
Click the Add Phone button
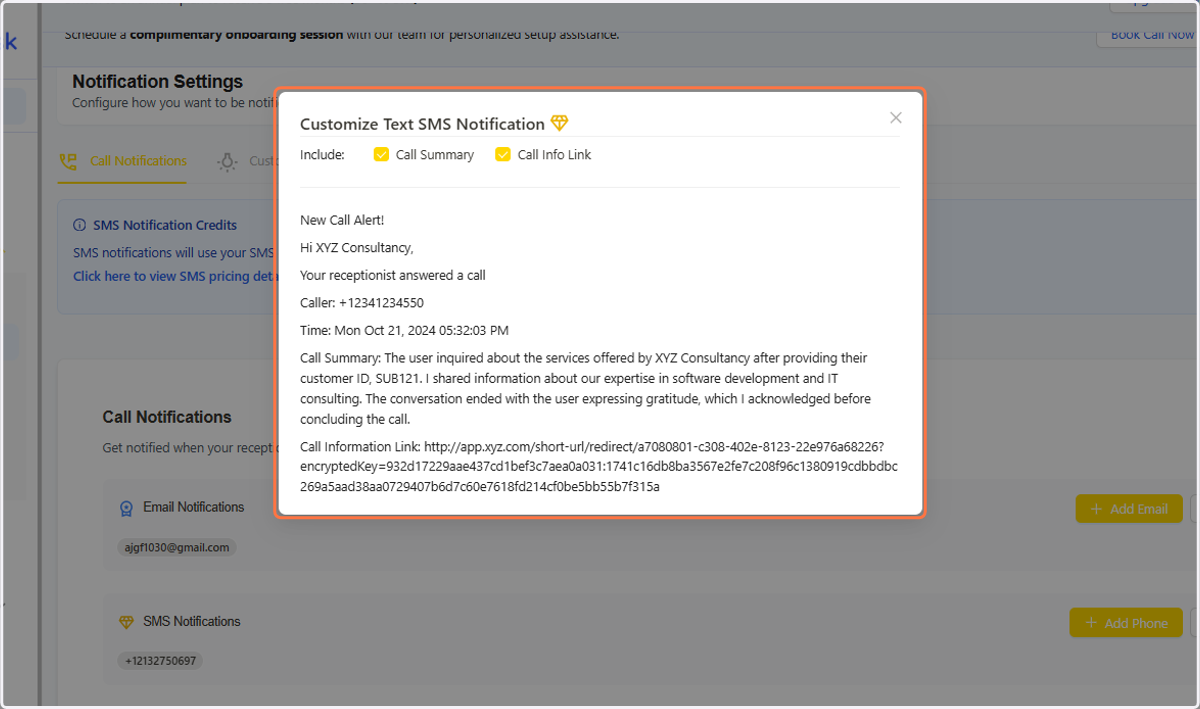[x=1126, y=623]
